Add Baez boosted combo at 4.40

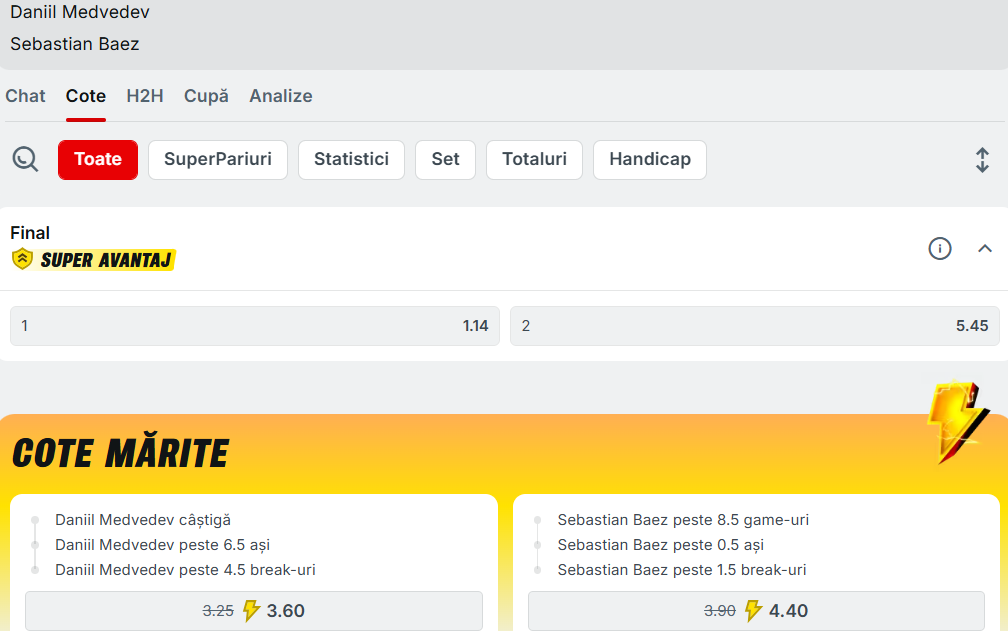756,610
